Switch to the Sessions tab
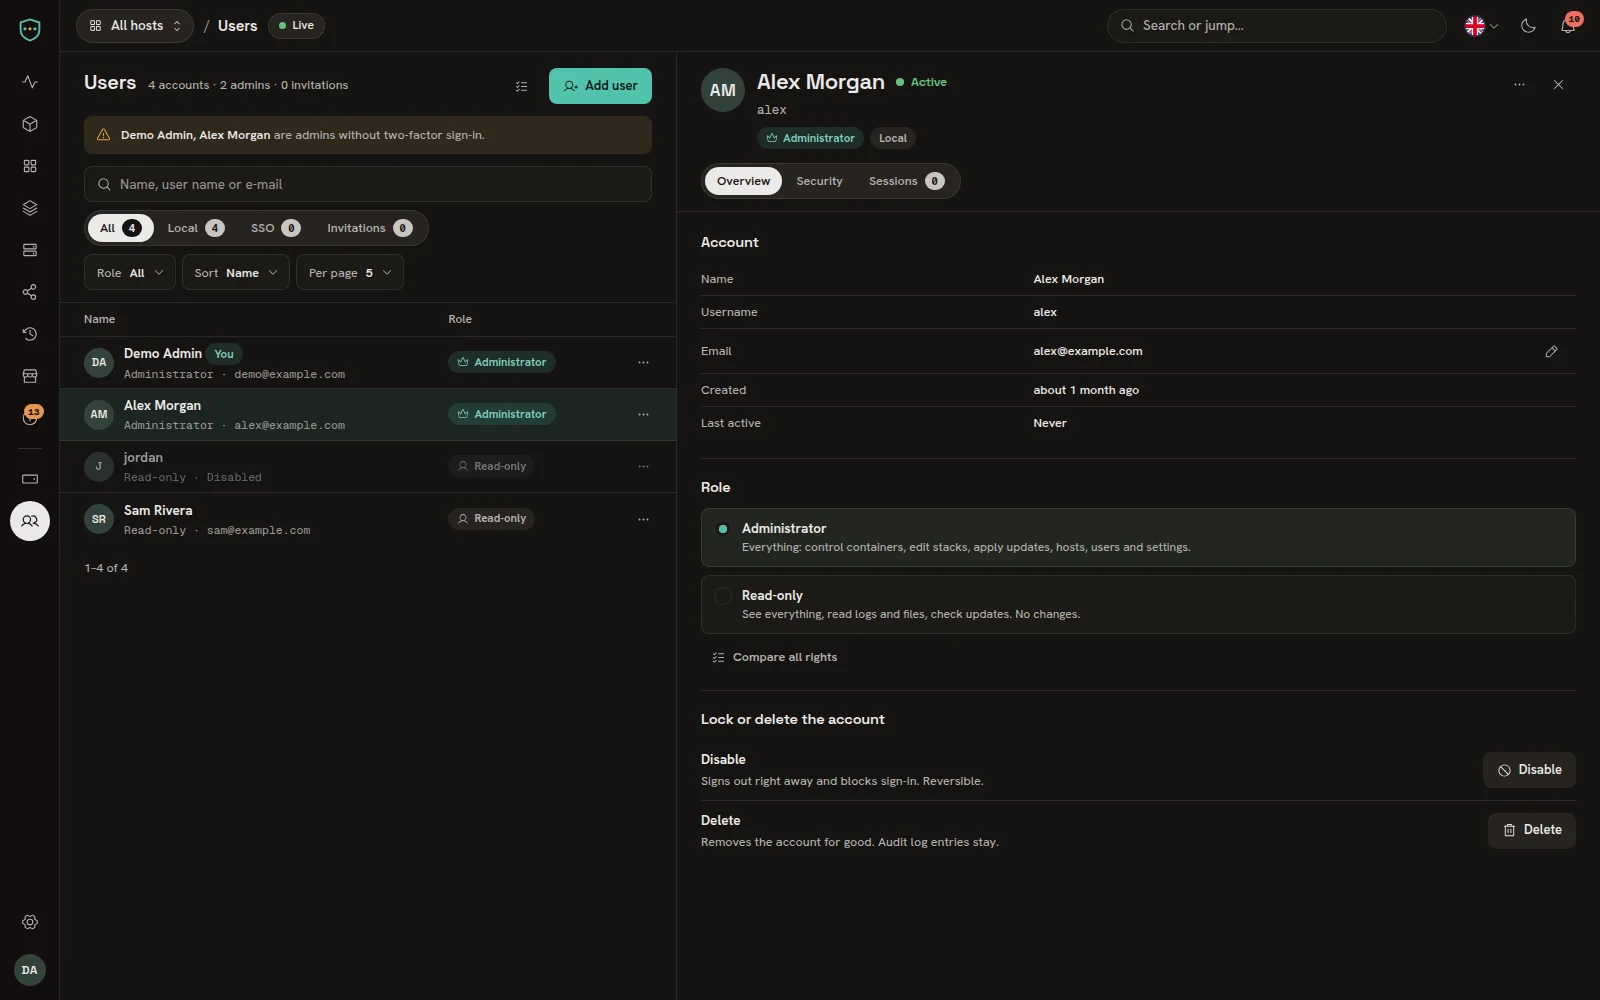This screenshot has height=1000, width=1600. [906, 181]
